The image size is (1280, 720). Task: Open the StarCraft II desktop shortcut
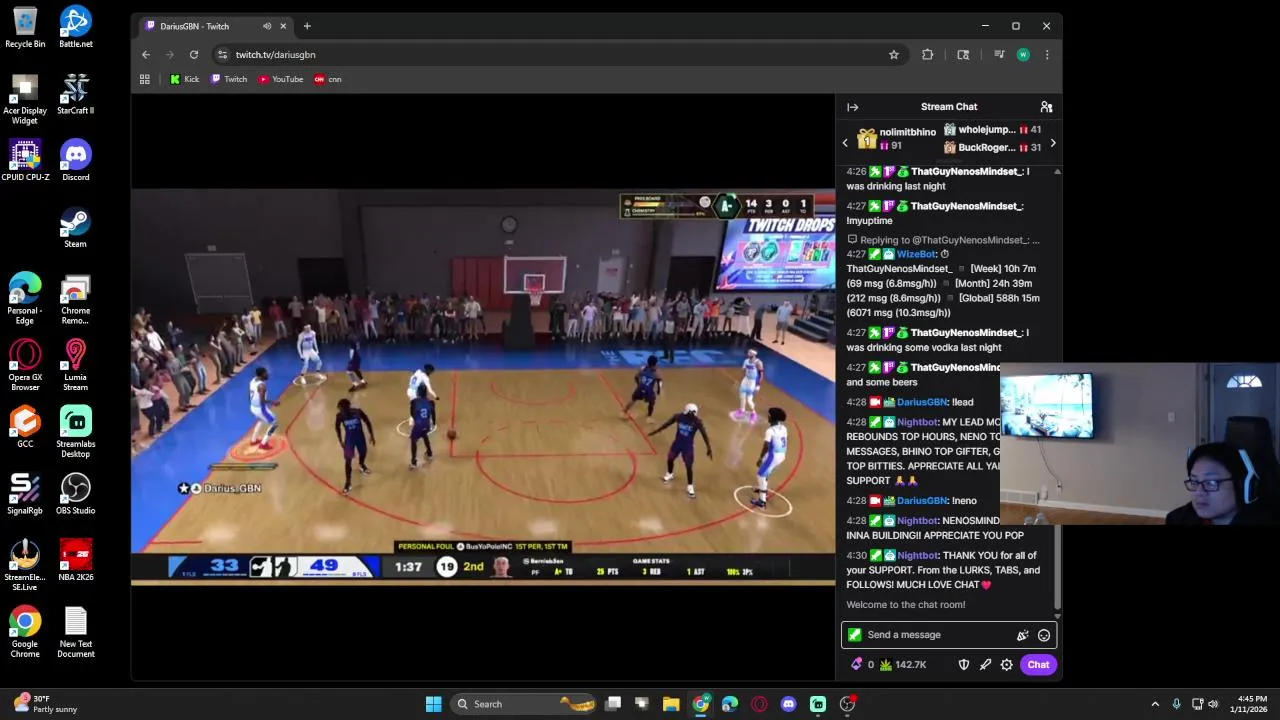(76, 94)
